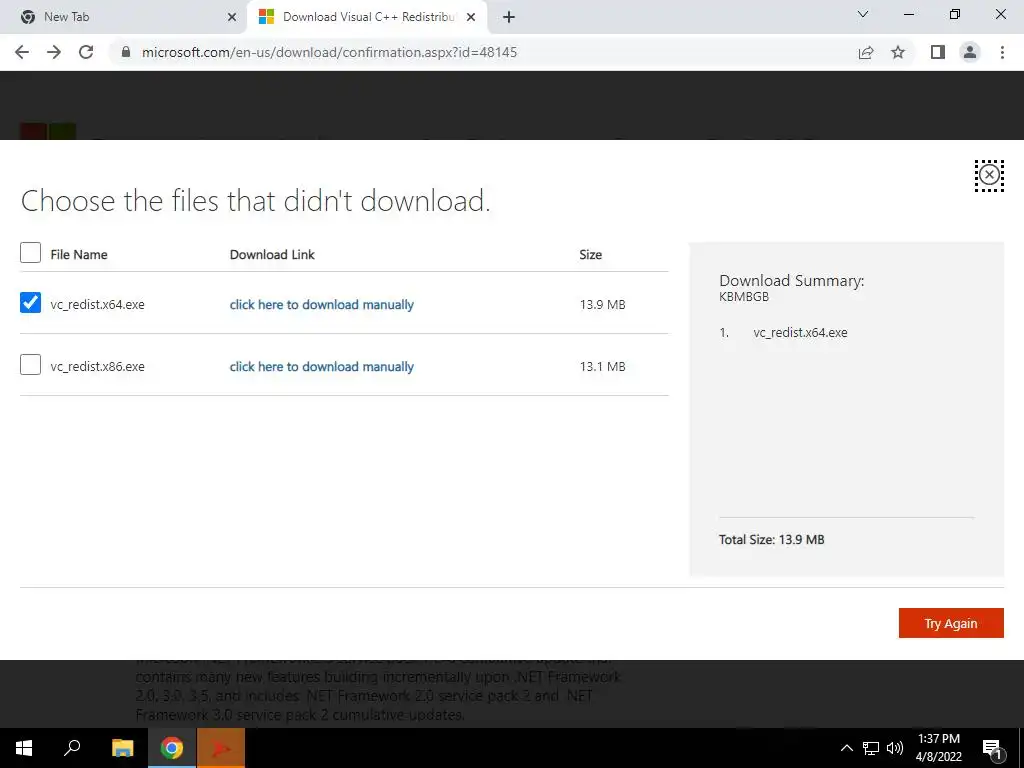
Task: Open a new tab with the plus button
Action: coord(509,17)
